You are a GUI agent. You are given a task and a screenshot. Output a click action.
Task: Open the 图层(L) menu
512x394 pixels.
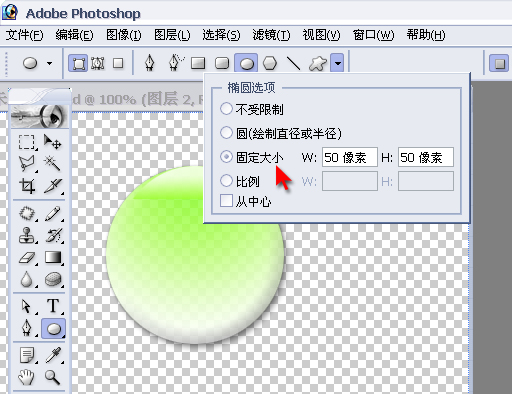pyautogui.click(x=172, y=35)
